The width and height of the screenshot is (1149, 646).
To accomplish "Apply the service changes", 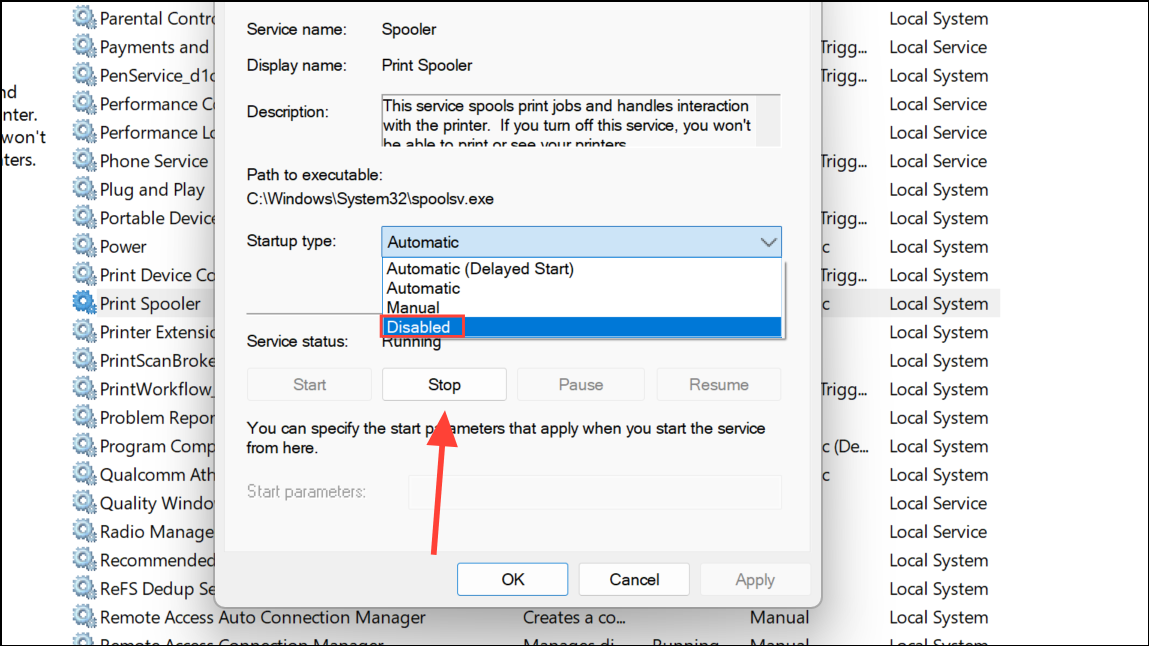I will tap(755, 579).
